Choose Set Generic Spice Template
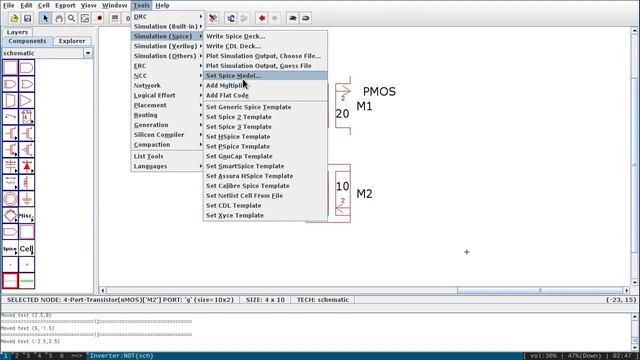This screenshot has height=360, width=640. 265,107
